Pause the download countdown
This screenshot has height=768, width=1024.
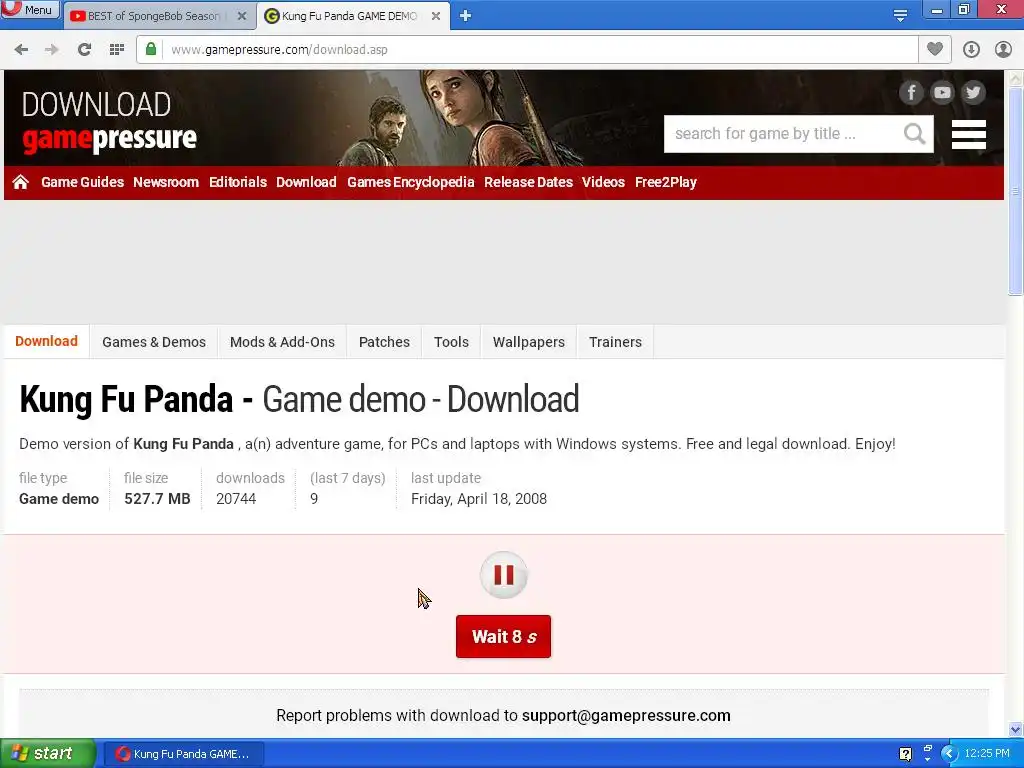(504, 575)
